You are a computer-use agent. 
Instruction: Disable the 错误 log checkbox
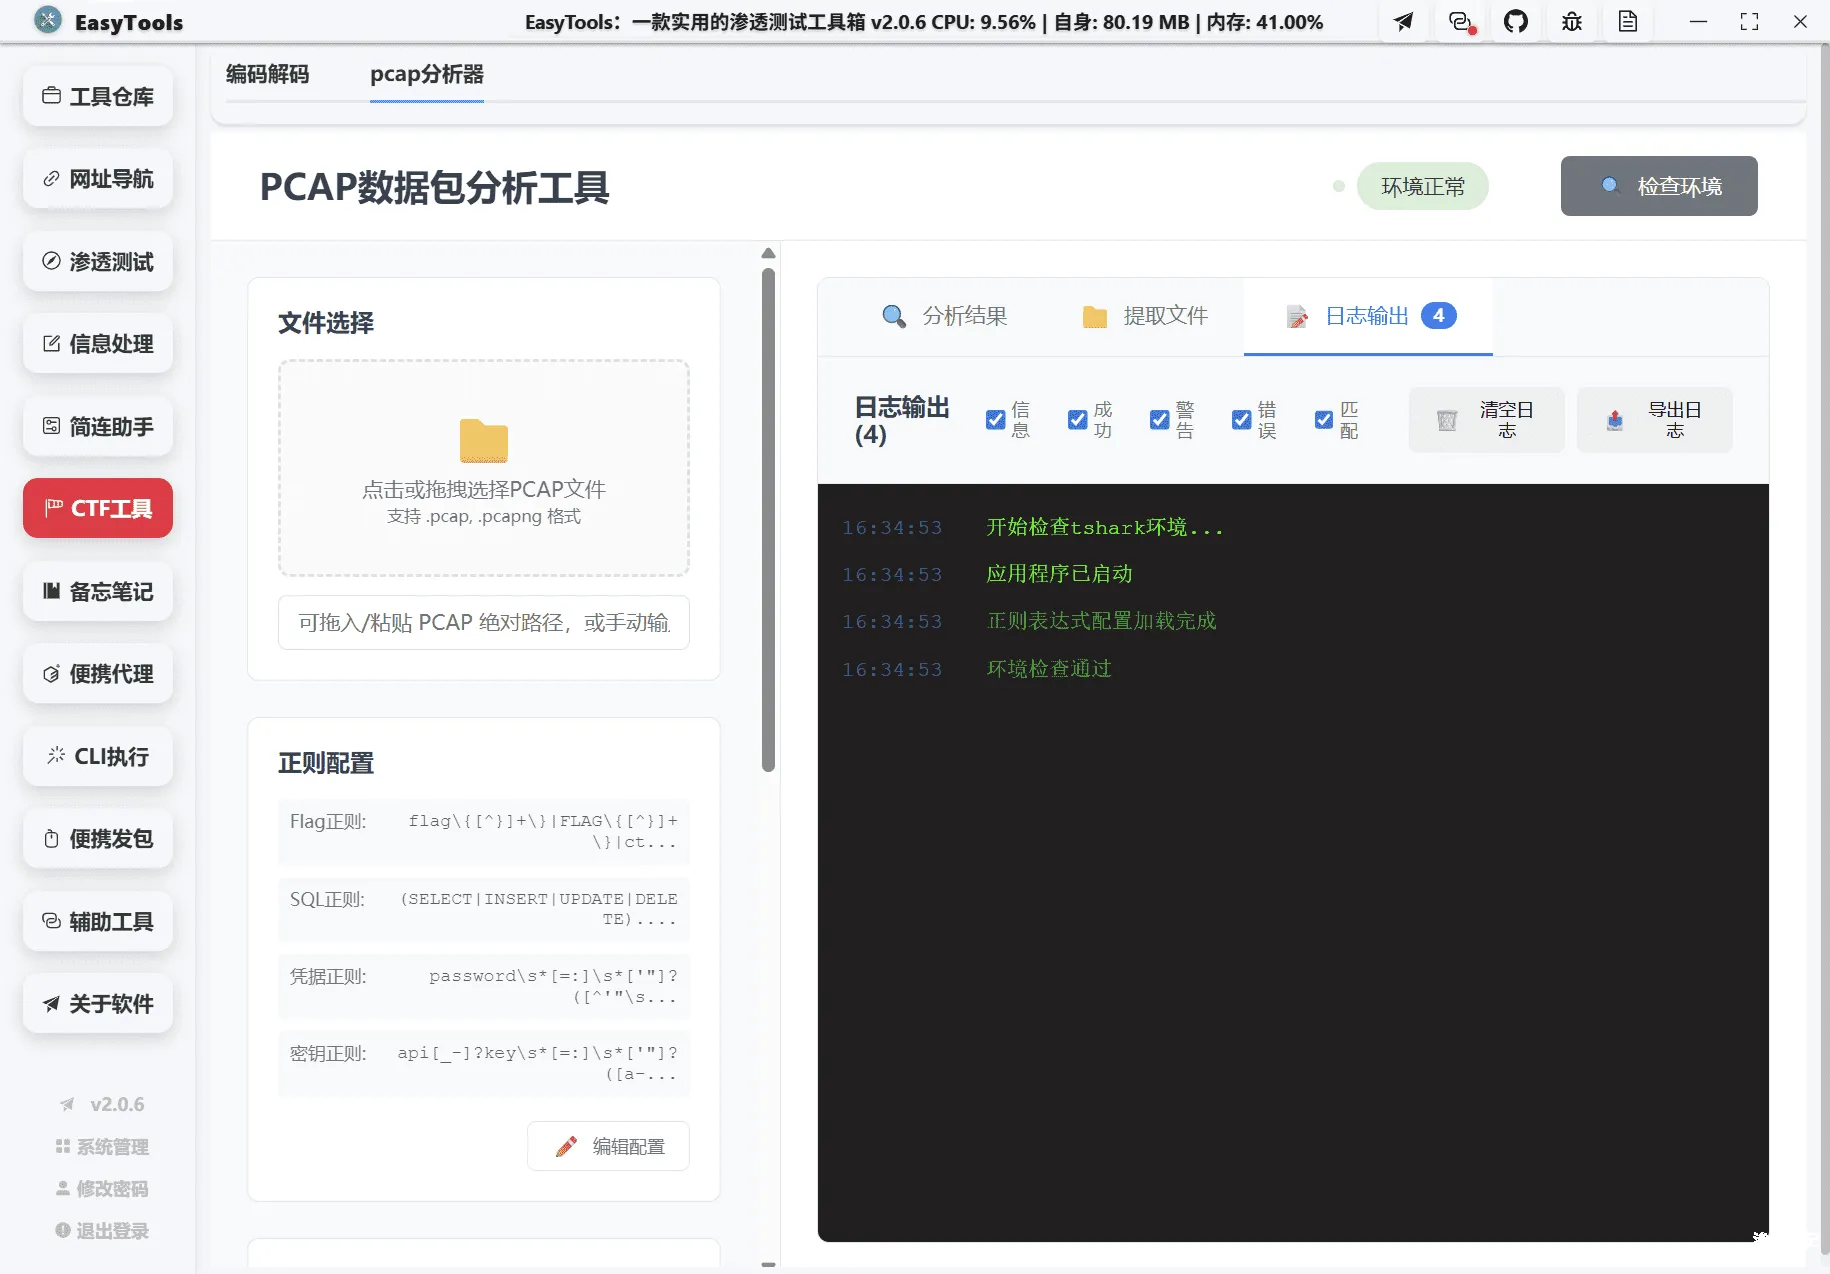(x=1241, y=420)
